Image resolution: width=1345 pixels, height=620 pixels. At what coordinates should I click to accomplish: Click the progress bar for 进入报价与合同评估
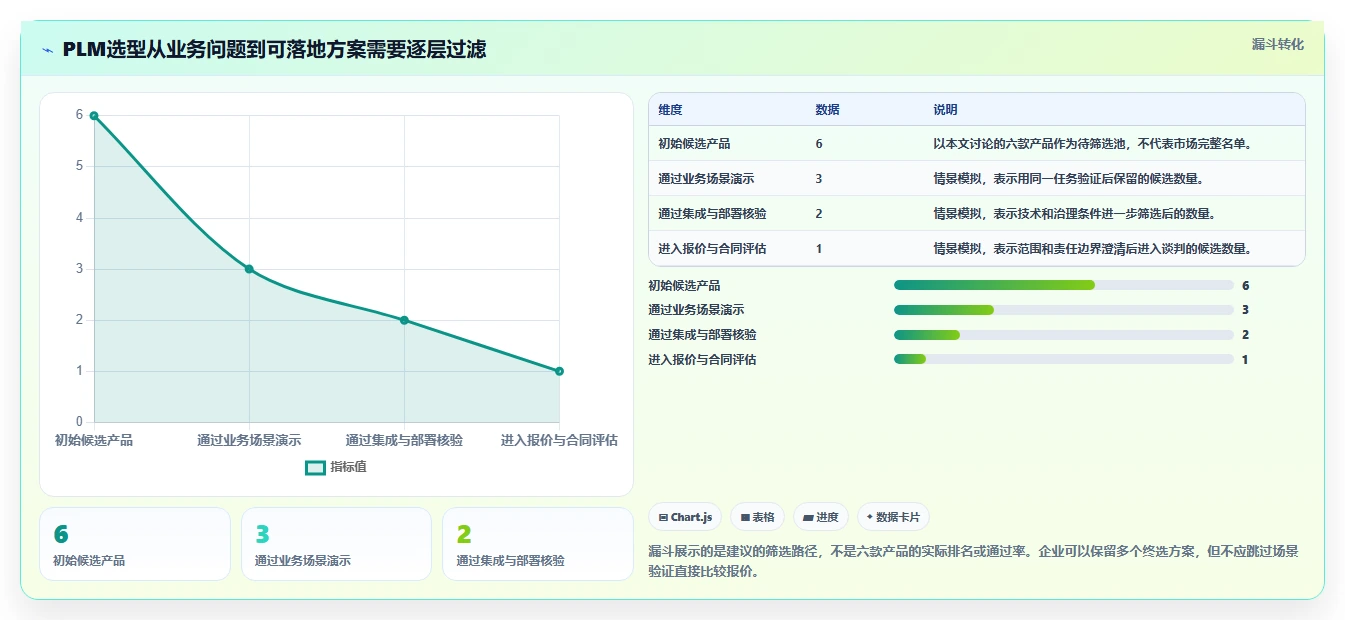point(1063,360)
